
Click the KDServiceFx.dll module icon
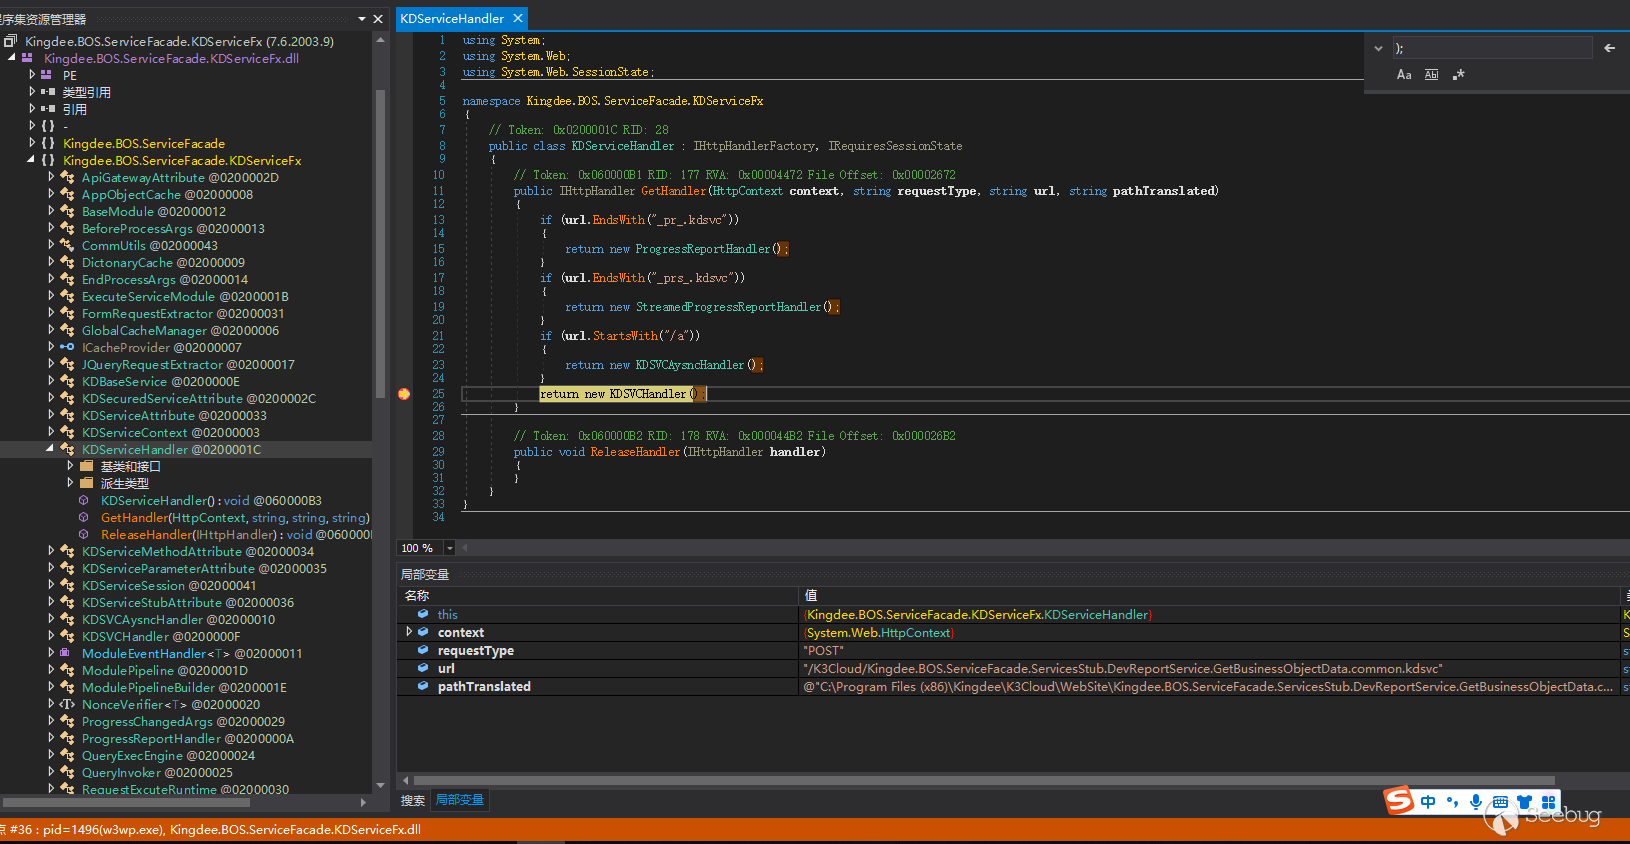pyautogui.click(x=28, y=58)
